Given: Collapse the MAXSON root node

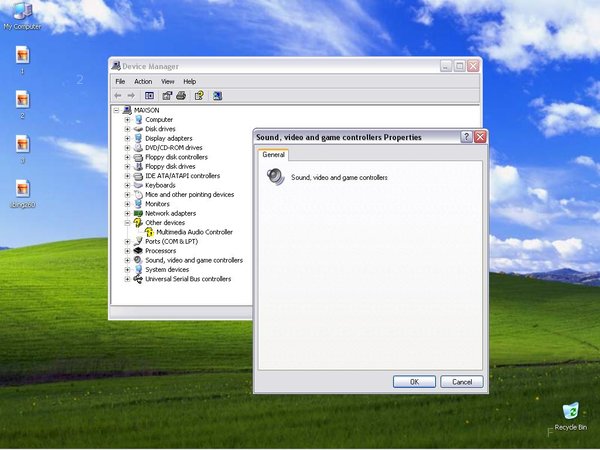Looking at the screenshot, I should [116, 110].
